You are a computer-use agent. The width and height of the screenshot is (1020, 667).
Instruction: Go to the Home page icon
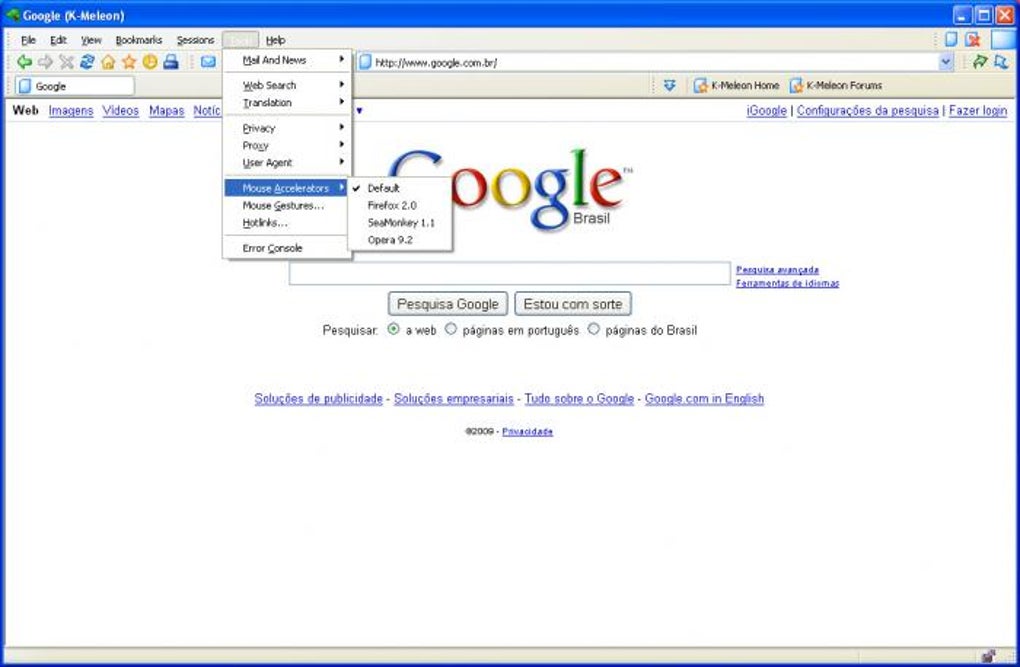coord(108,62)
